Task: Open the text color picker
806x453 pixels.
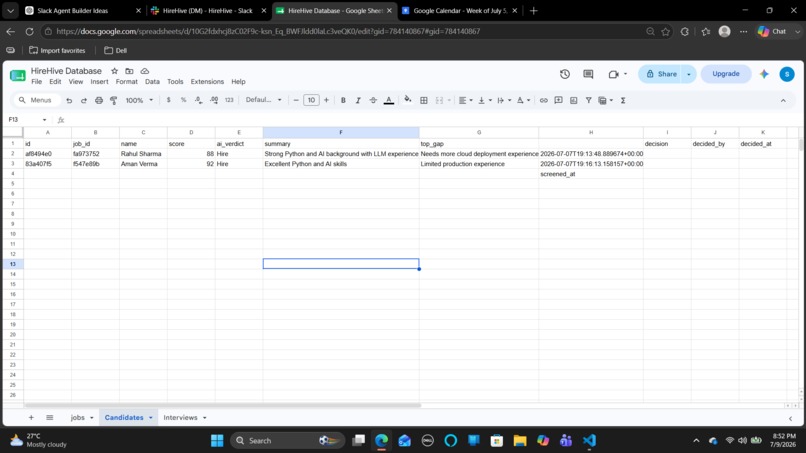Action: click(389, 100)
